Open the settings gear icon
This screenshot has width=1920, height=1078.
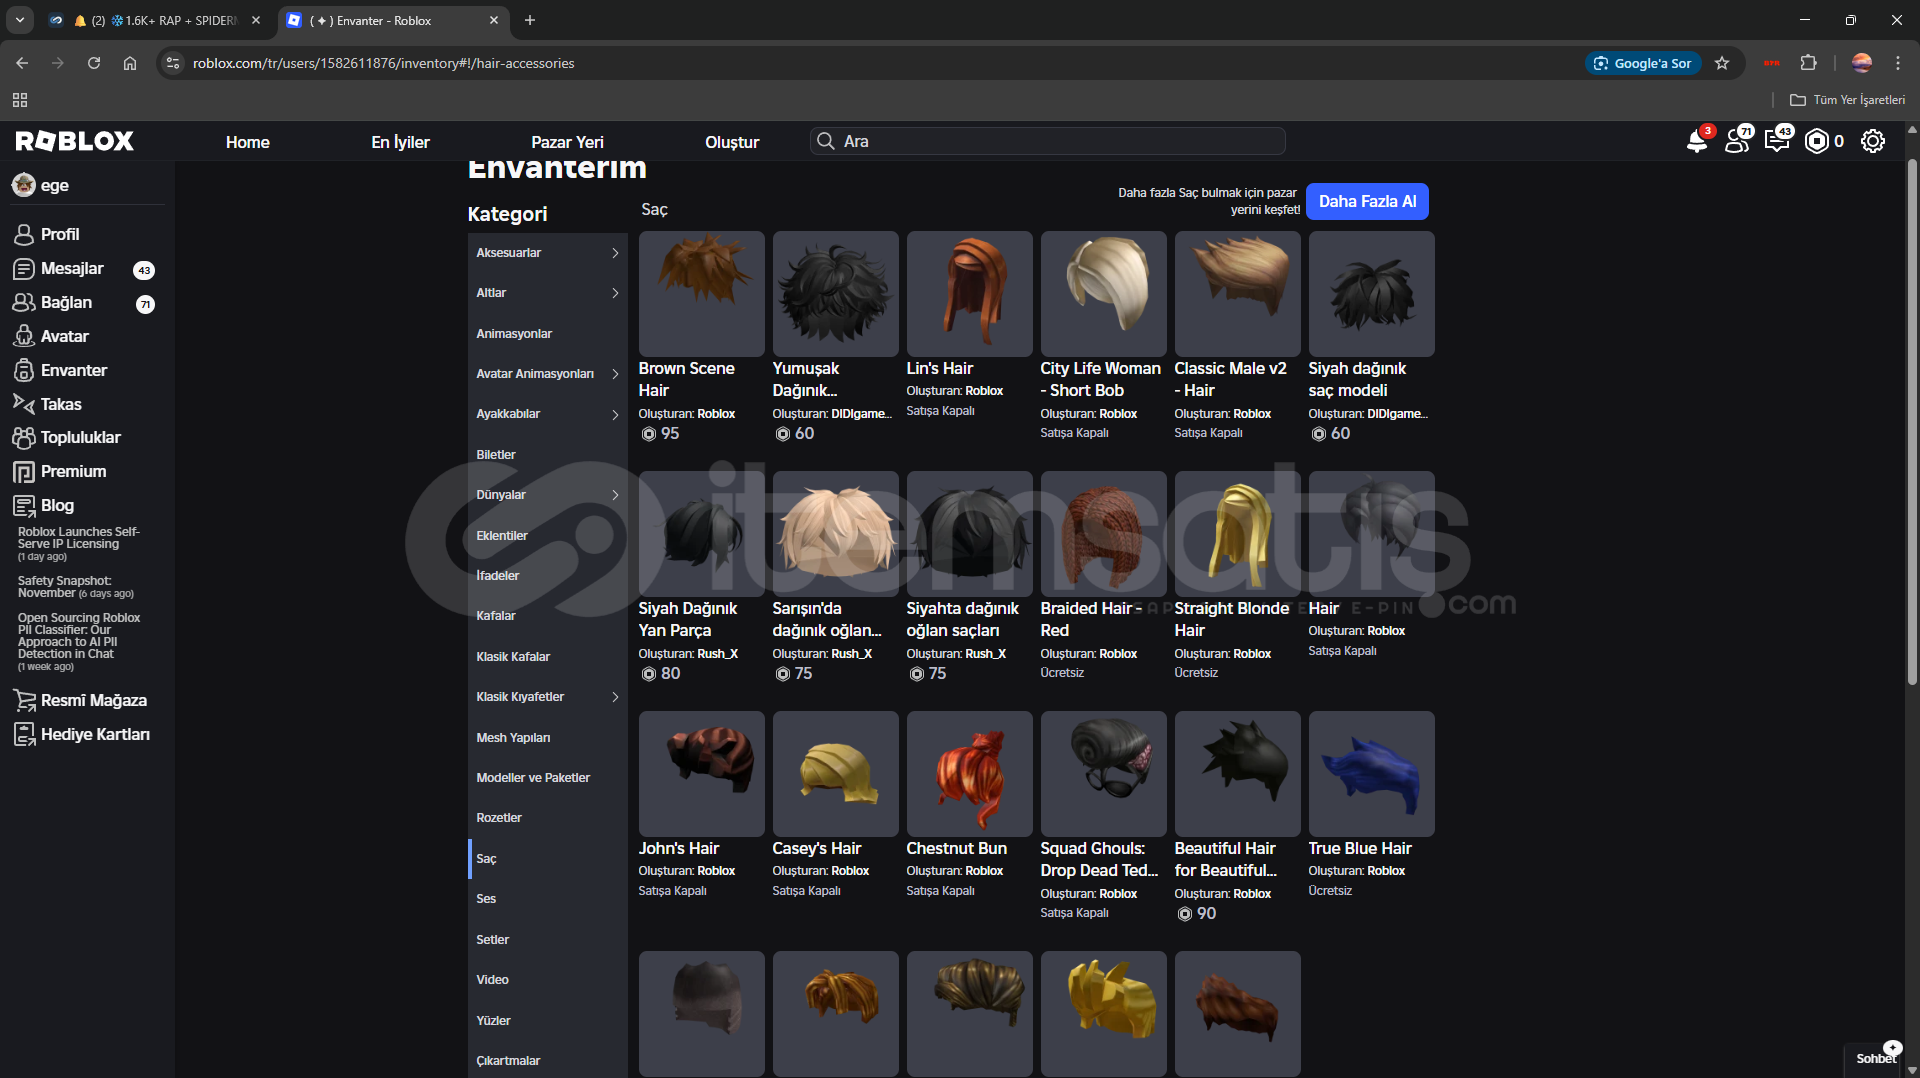pyautogui.click(x=1873, y=142)
